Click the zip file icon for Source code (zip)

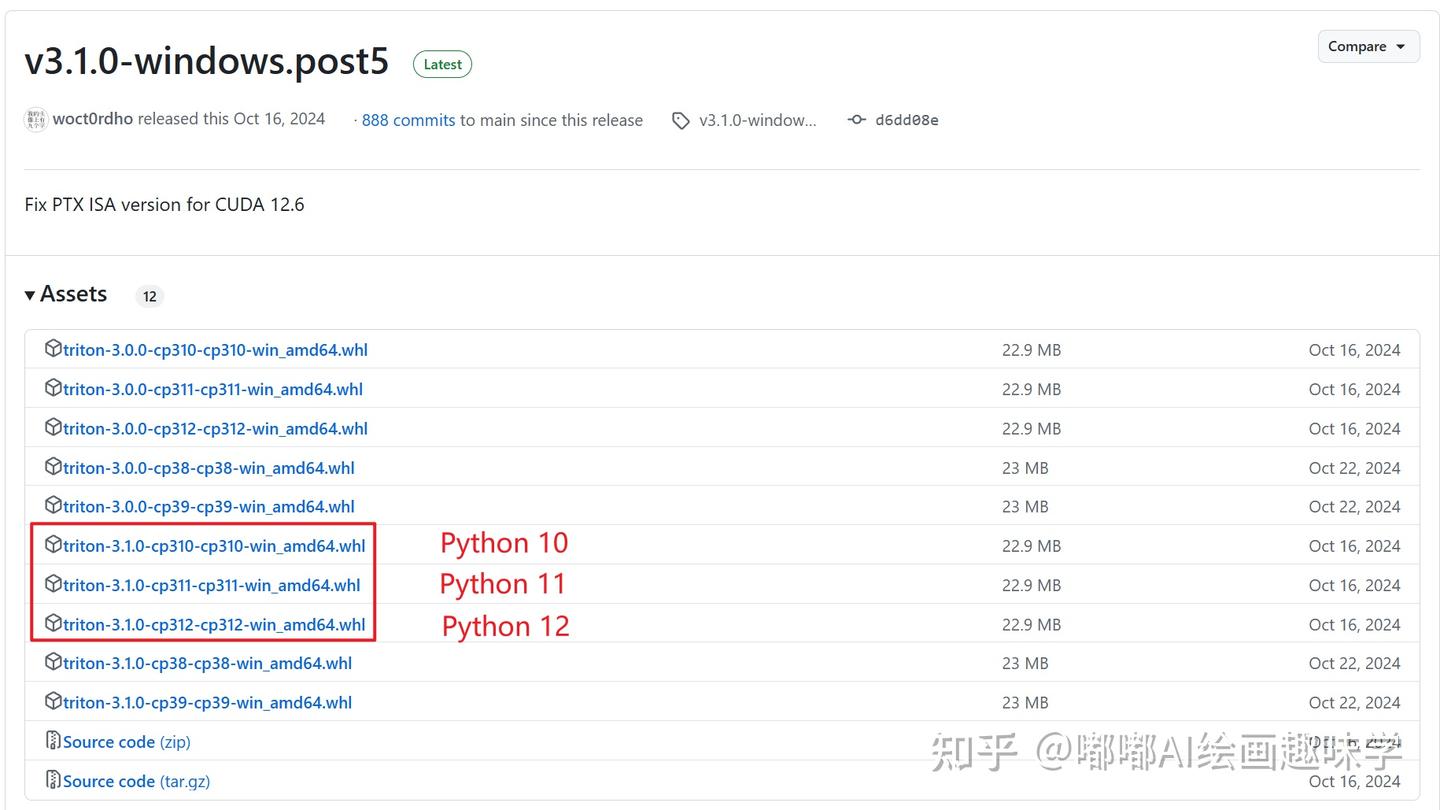(x=53, y=741)
